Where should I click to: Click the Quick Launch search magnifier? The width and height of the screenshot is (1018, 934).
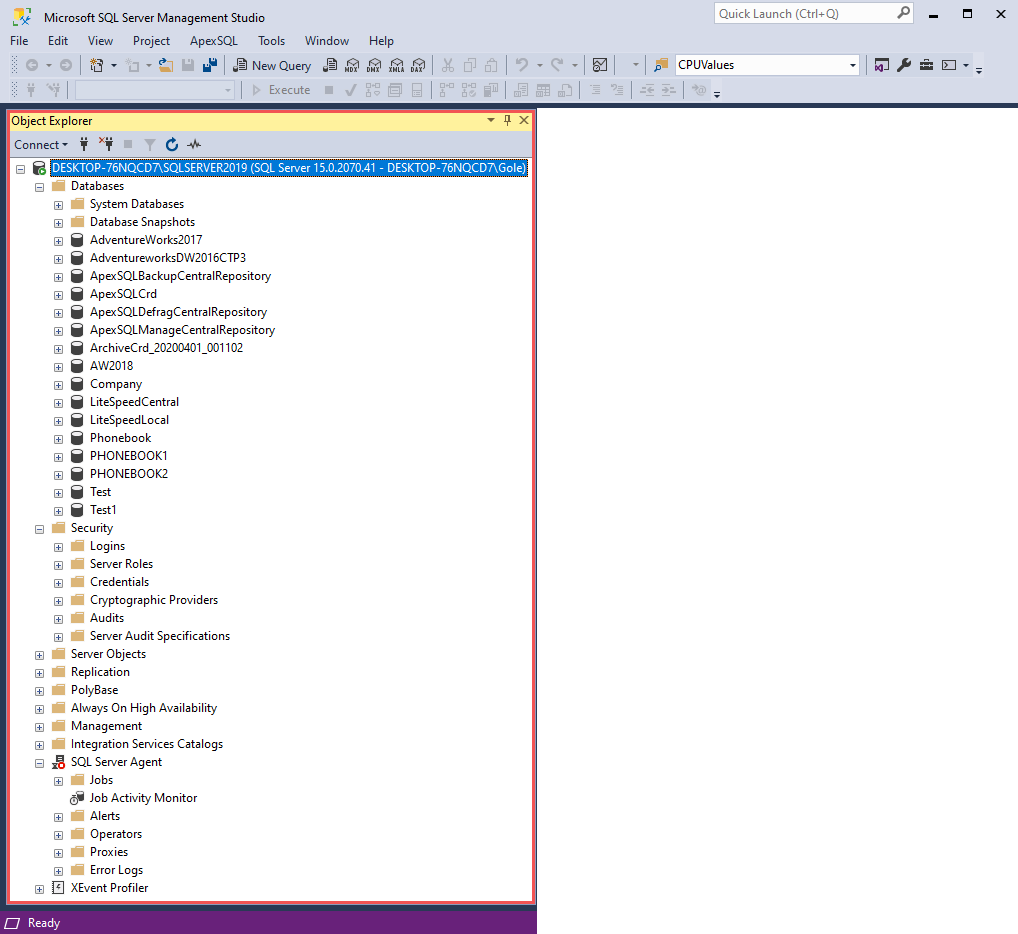click(x=903, y=13)
